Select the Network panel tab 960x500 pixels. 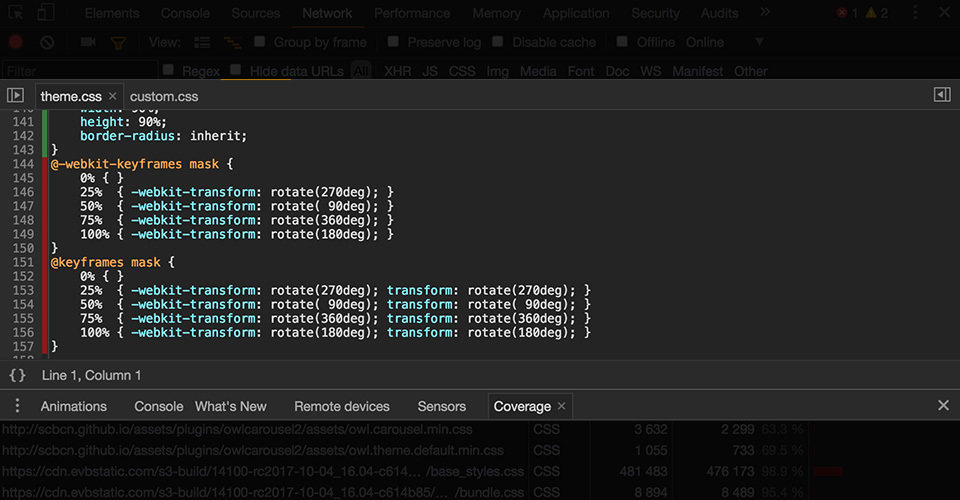click(327, 13)
